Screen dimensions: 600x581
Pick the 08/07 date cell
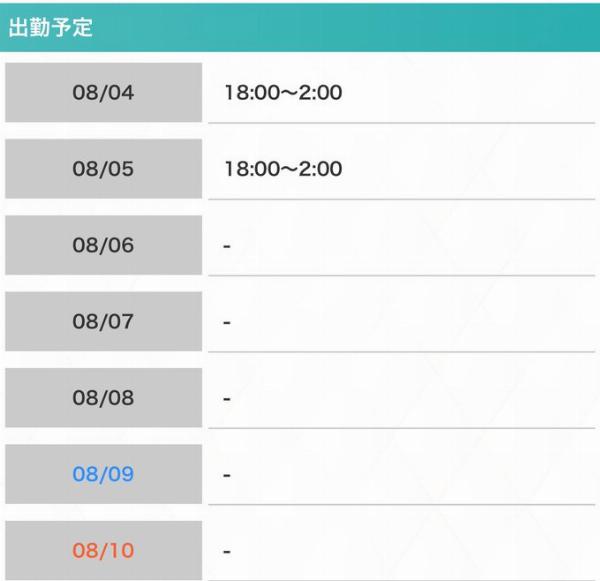tap(103, 322)
